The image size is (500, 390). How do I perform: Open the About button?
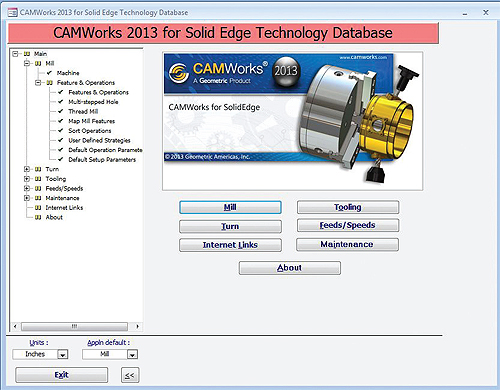pos(290,268)
